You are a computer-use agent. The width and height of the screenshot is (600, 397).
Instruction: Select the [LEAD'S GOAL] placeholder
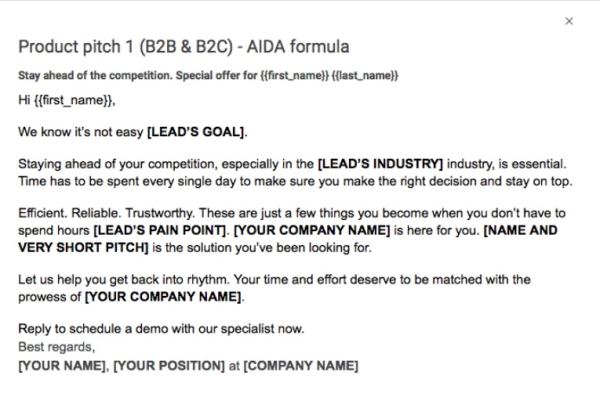196,132
